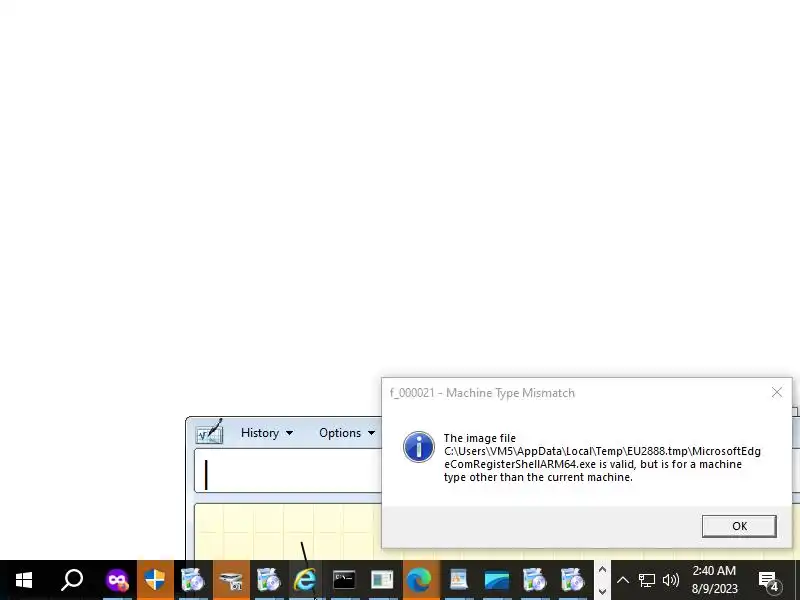This screenshot has width=800, height=600.
Task: Open the Options menu in Math Input Panel
Action: [x=347, y=433]
